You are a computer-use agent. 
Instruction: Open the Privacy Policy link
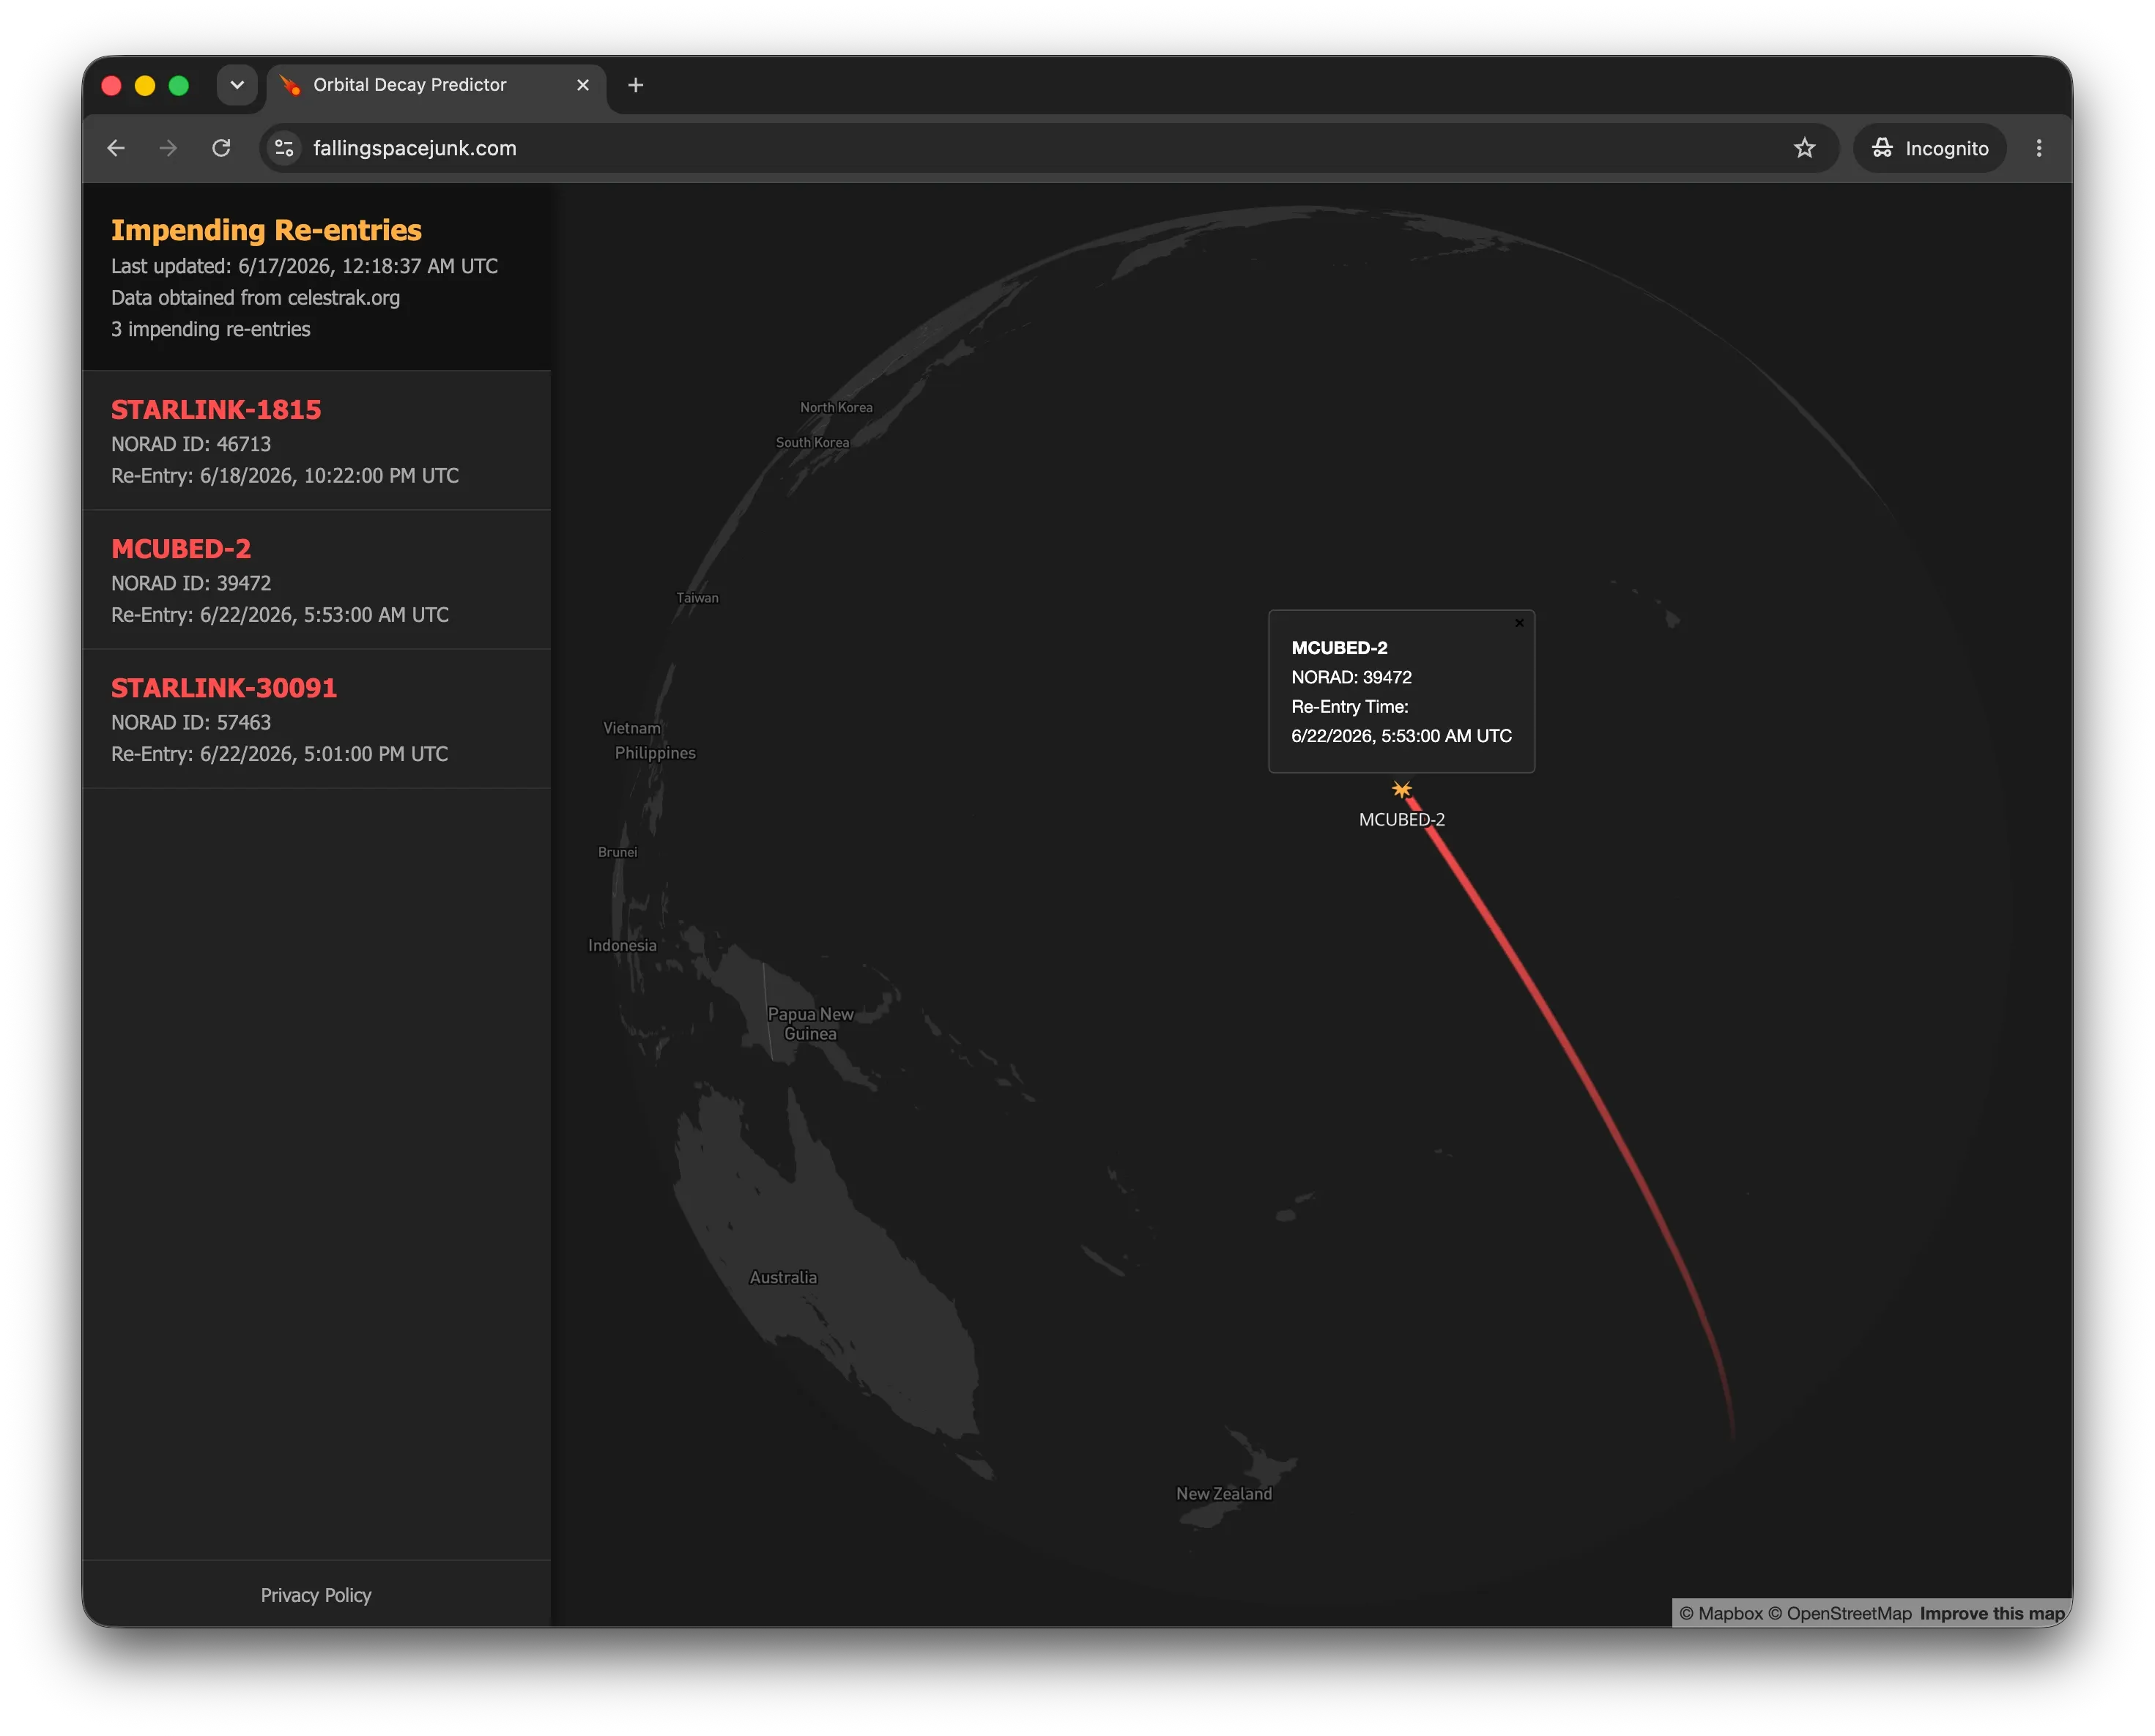coord(316,1595)
